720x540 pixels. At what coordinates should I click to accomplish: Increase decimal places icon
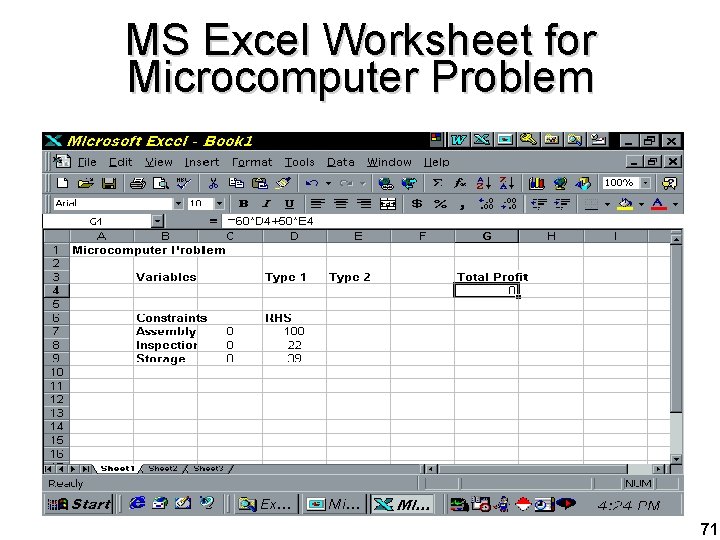coord(485,203)
